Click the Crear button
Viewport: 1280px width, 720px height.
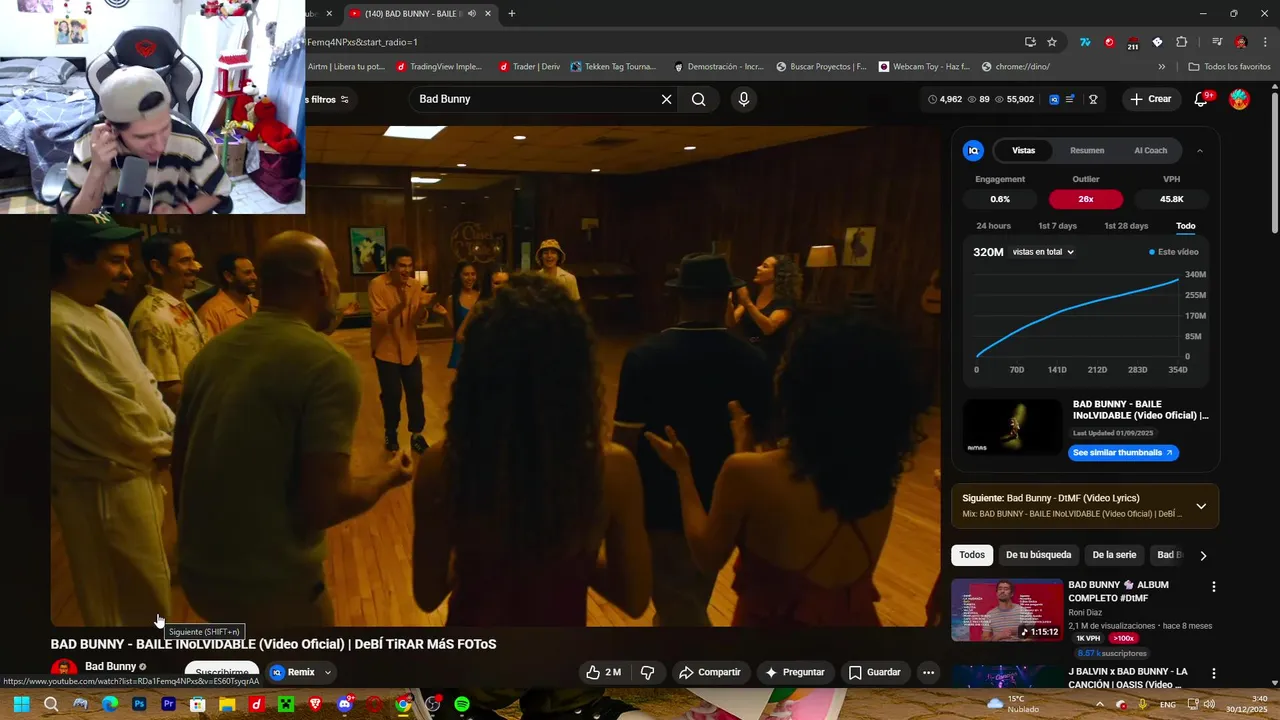(1150, 99)
